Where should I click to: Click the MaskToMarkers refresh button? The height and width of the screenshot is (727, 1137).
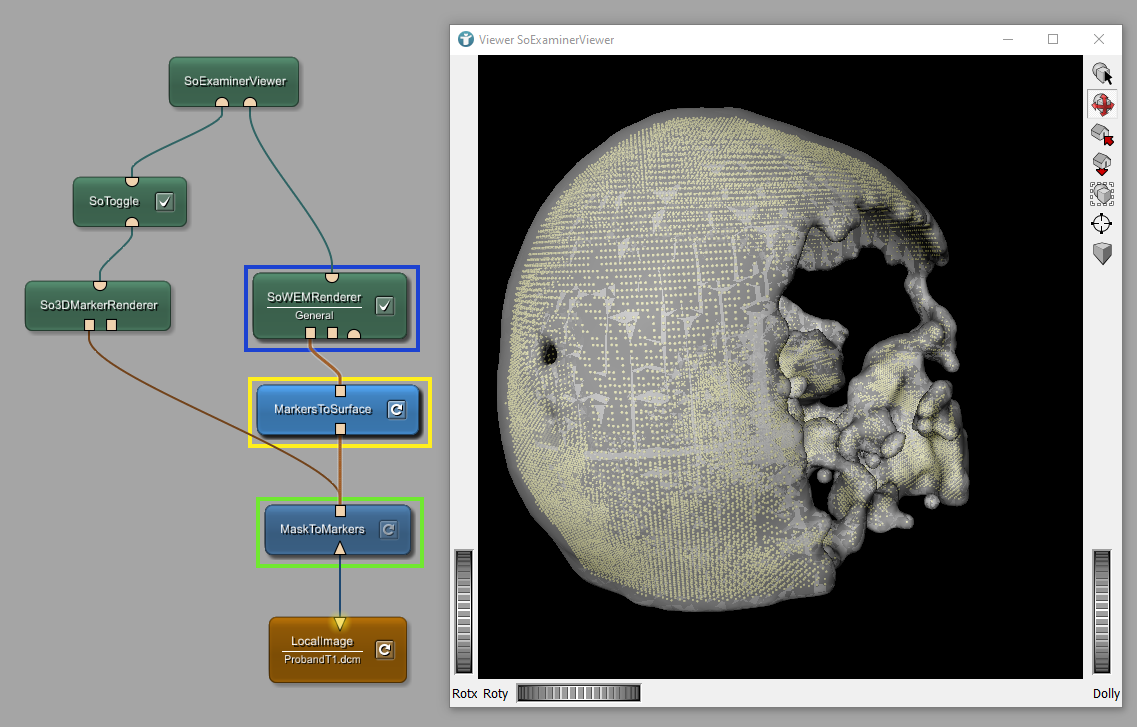[x=389, y=530]
